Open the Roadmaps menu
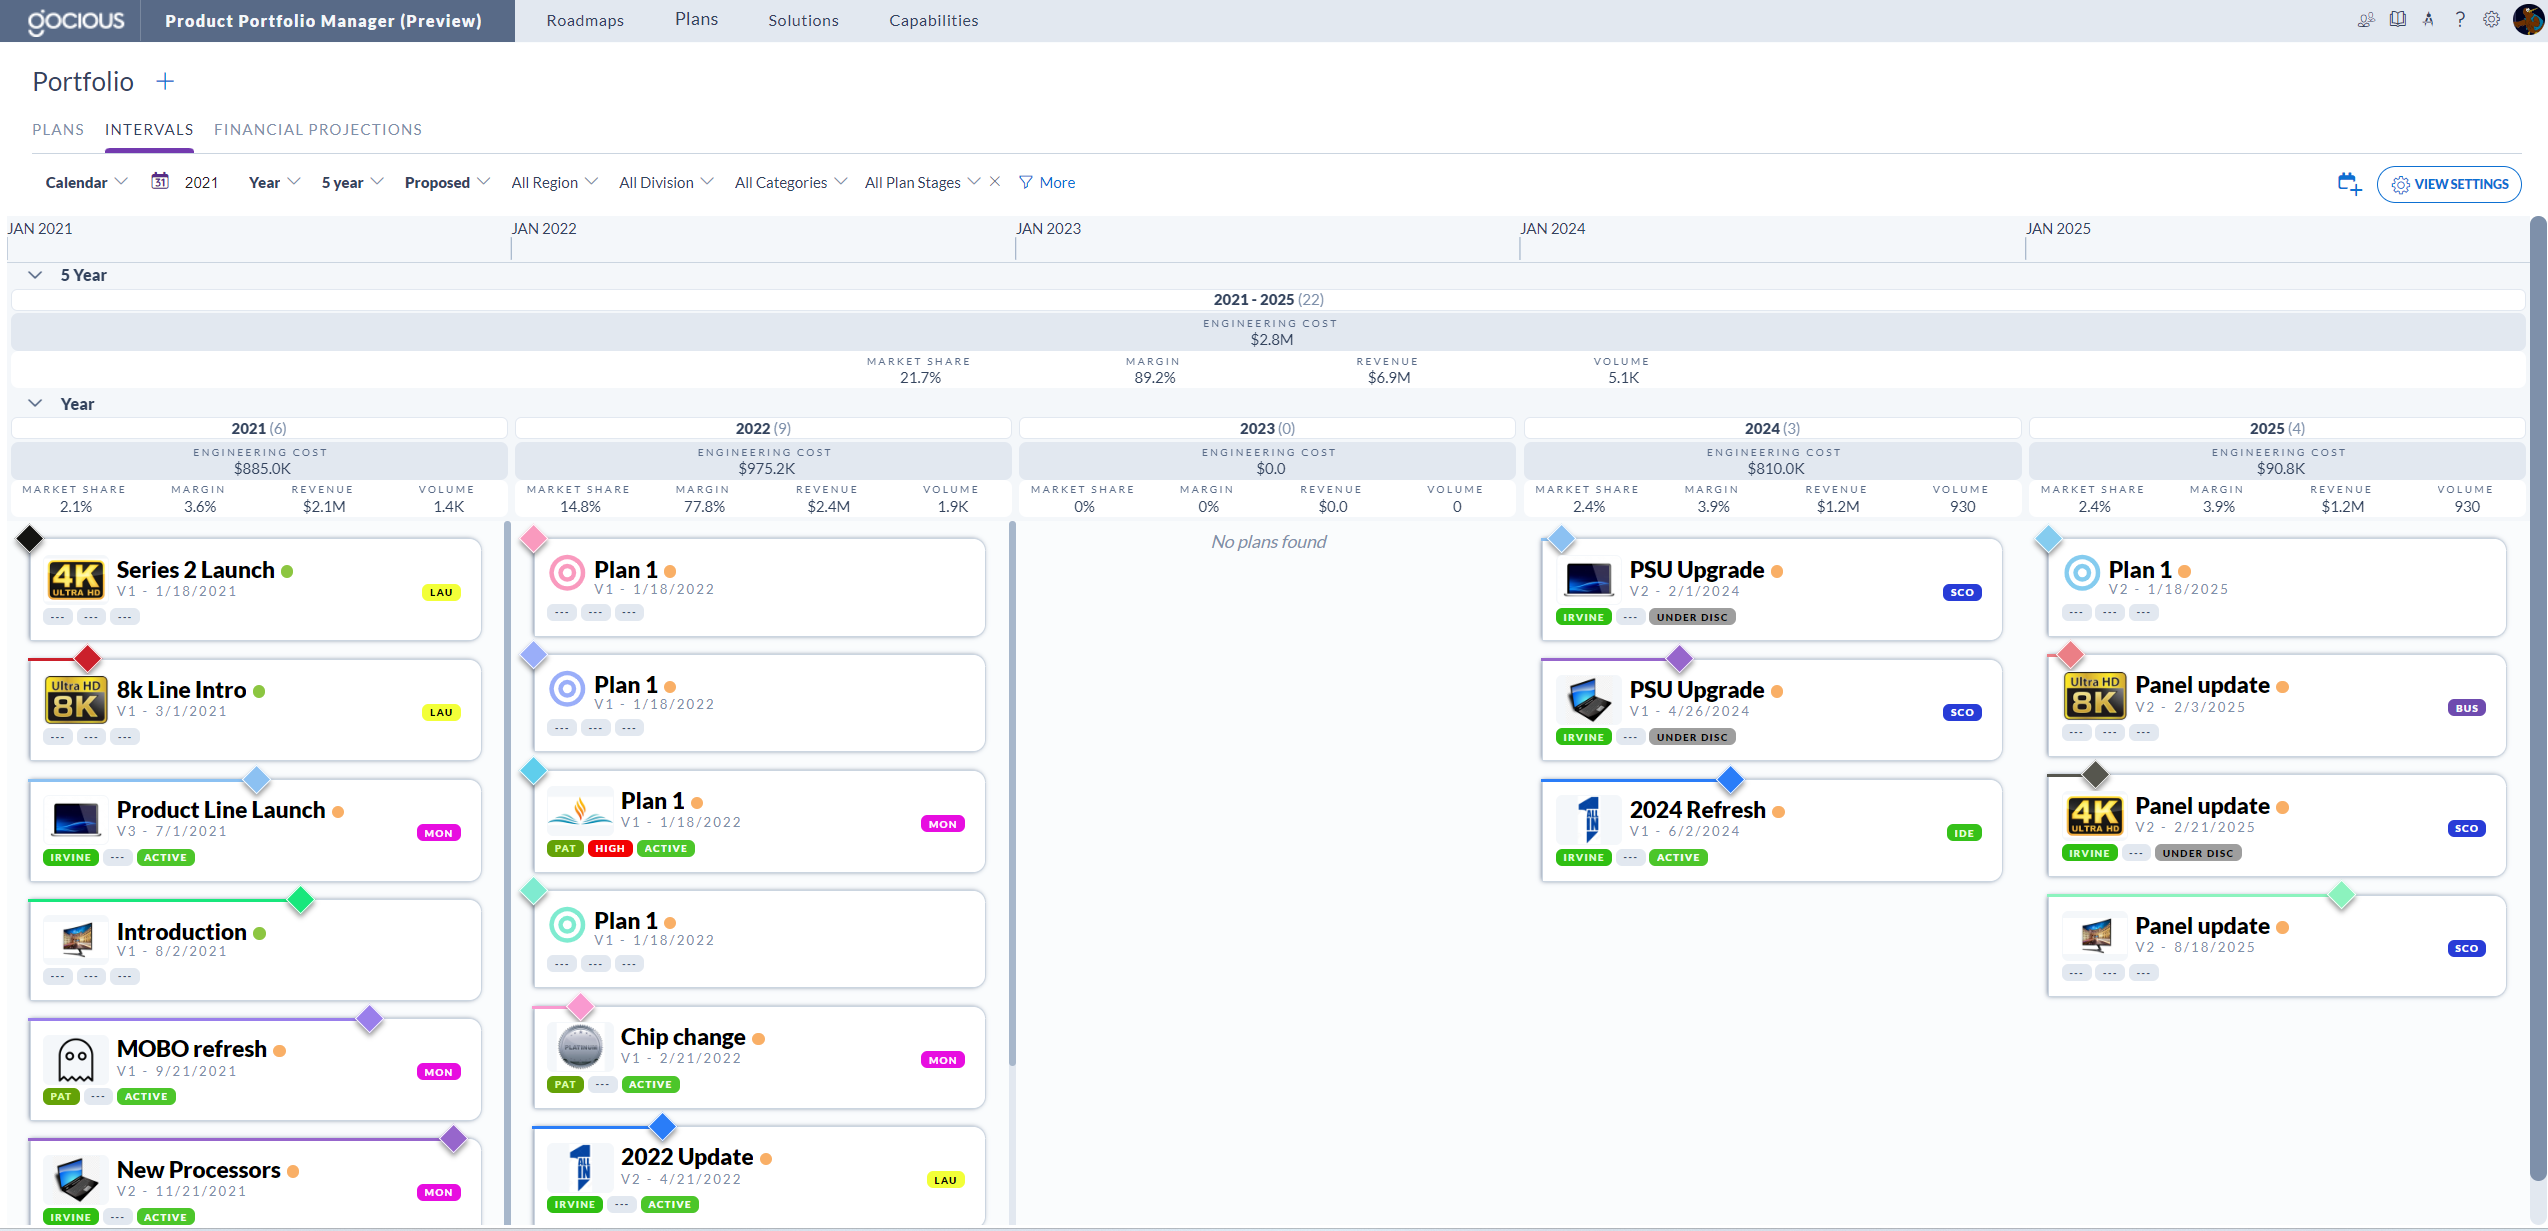 pyautogui.click(x=585, y=21)
